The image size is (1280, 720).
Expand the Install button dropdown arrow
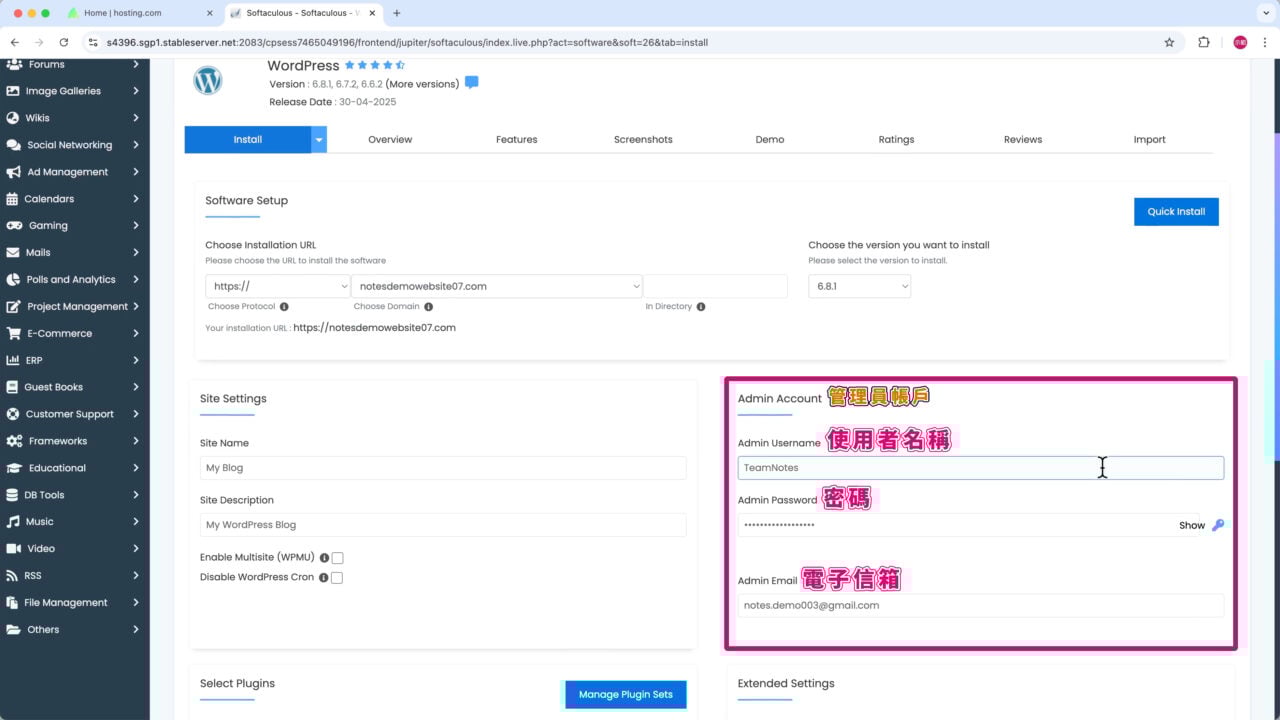[319, 140]
